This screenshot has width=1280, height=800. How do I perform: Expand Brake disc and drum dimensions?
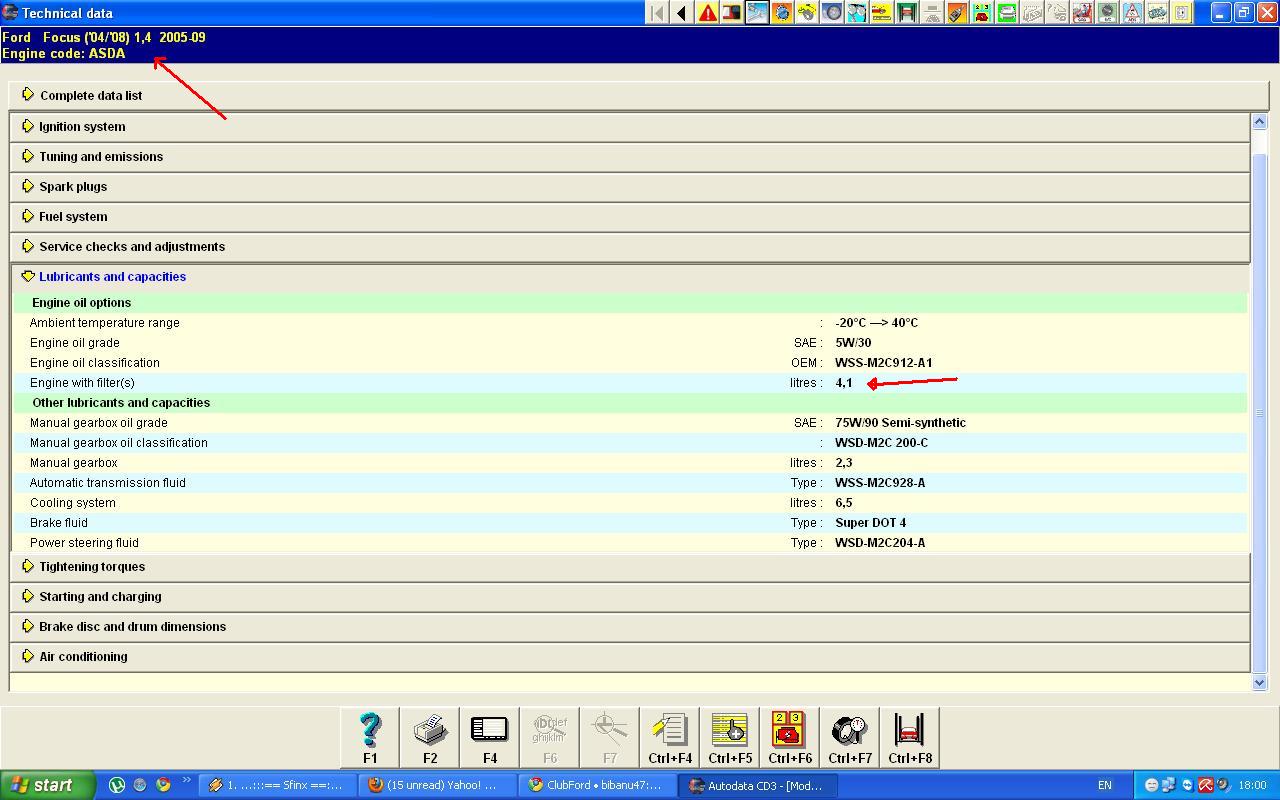pyautogui.click(x=132, y=627)
